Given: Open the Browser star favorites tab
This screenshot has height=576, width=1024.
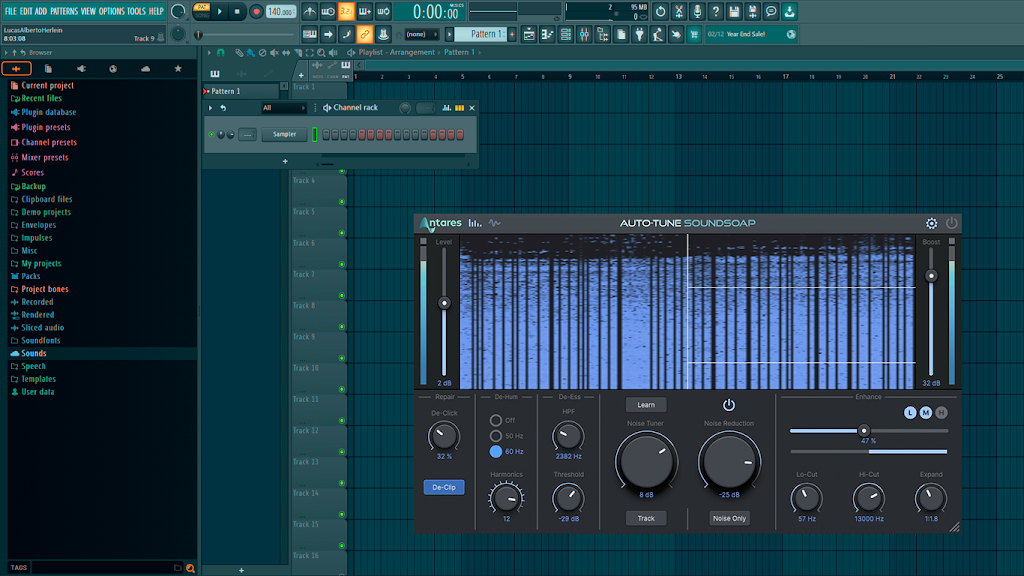Looking at the screenshot, I should (178, 69).
